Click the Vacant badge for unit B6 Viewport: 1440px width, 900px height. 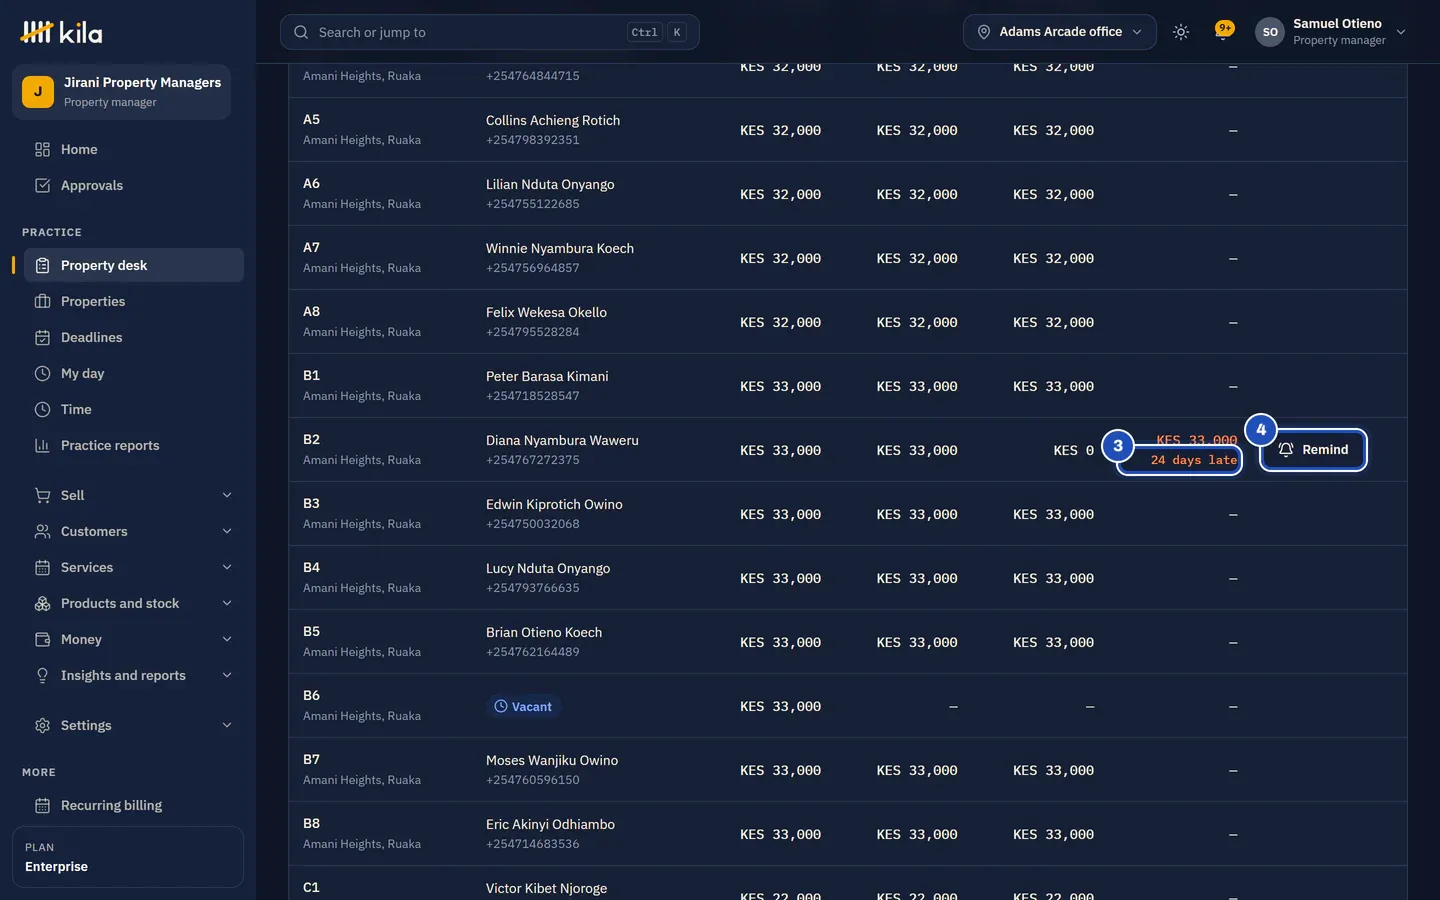tap(523, 706)
